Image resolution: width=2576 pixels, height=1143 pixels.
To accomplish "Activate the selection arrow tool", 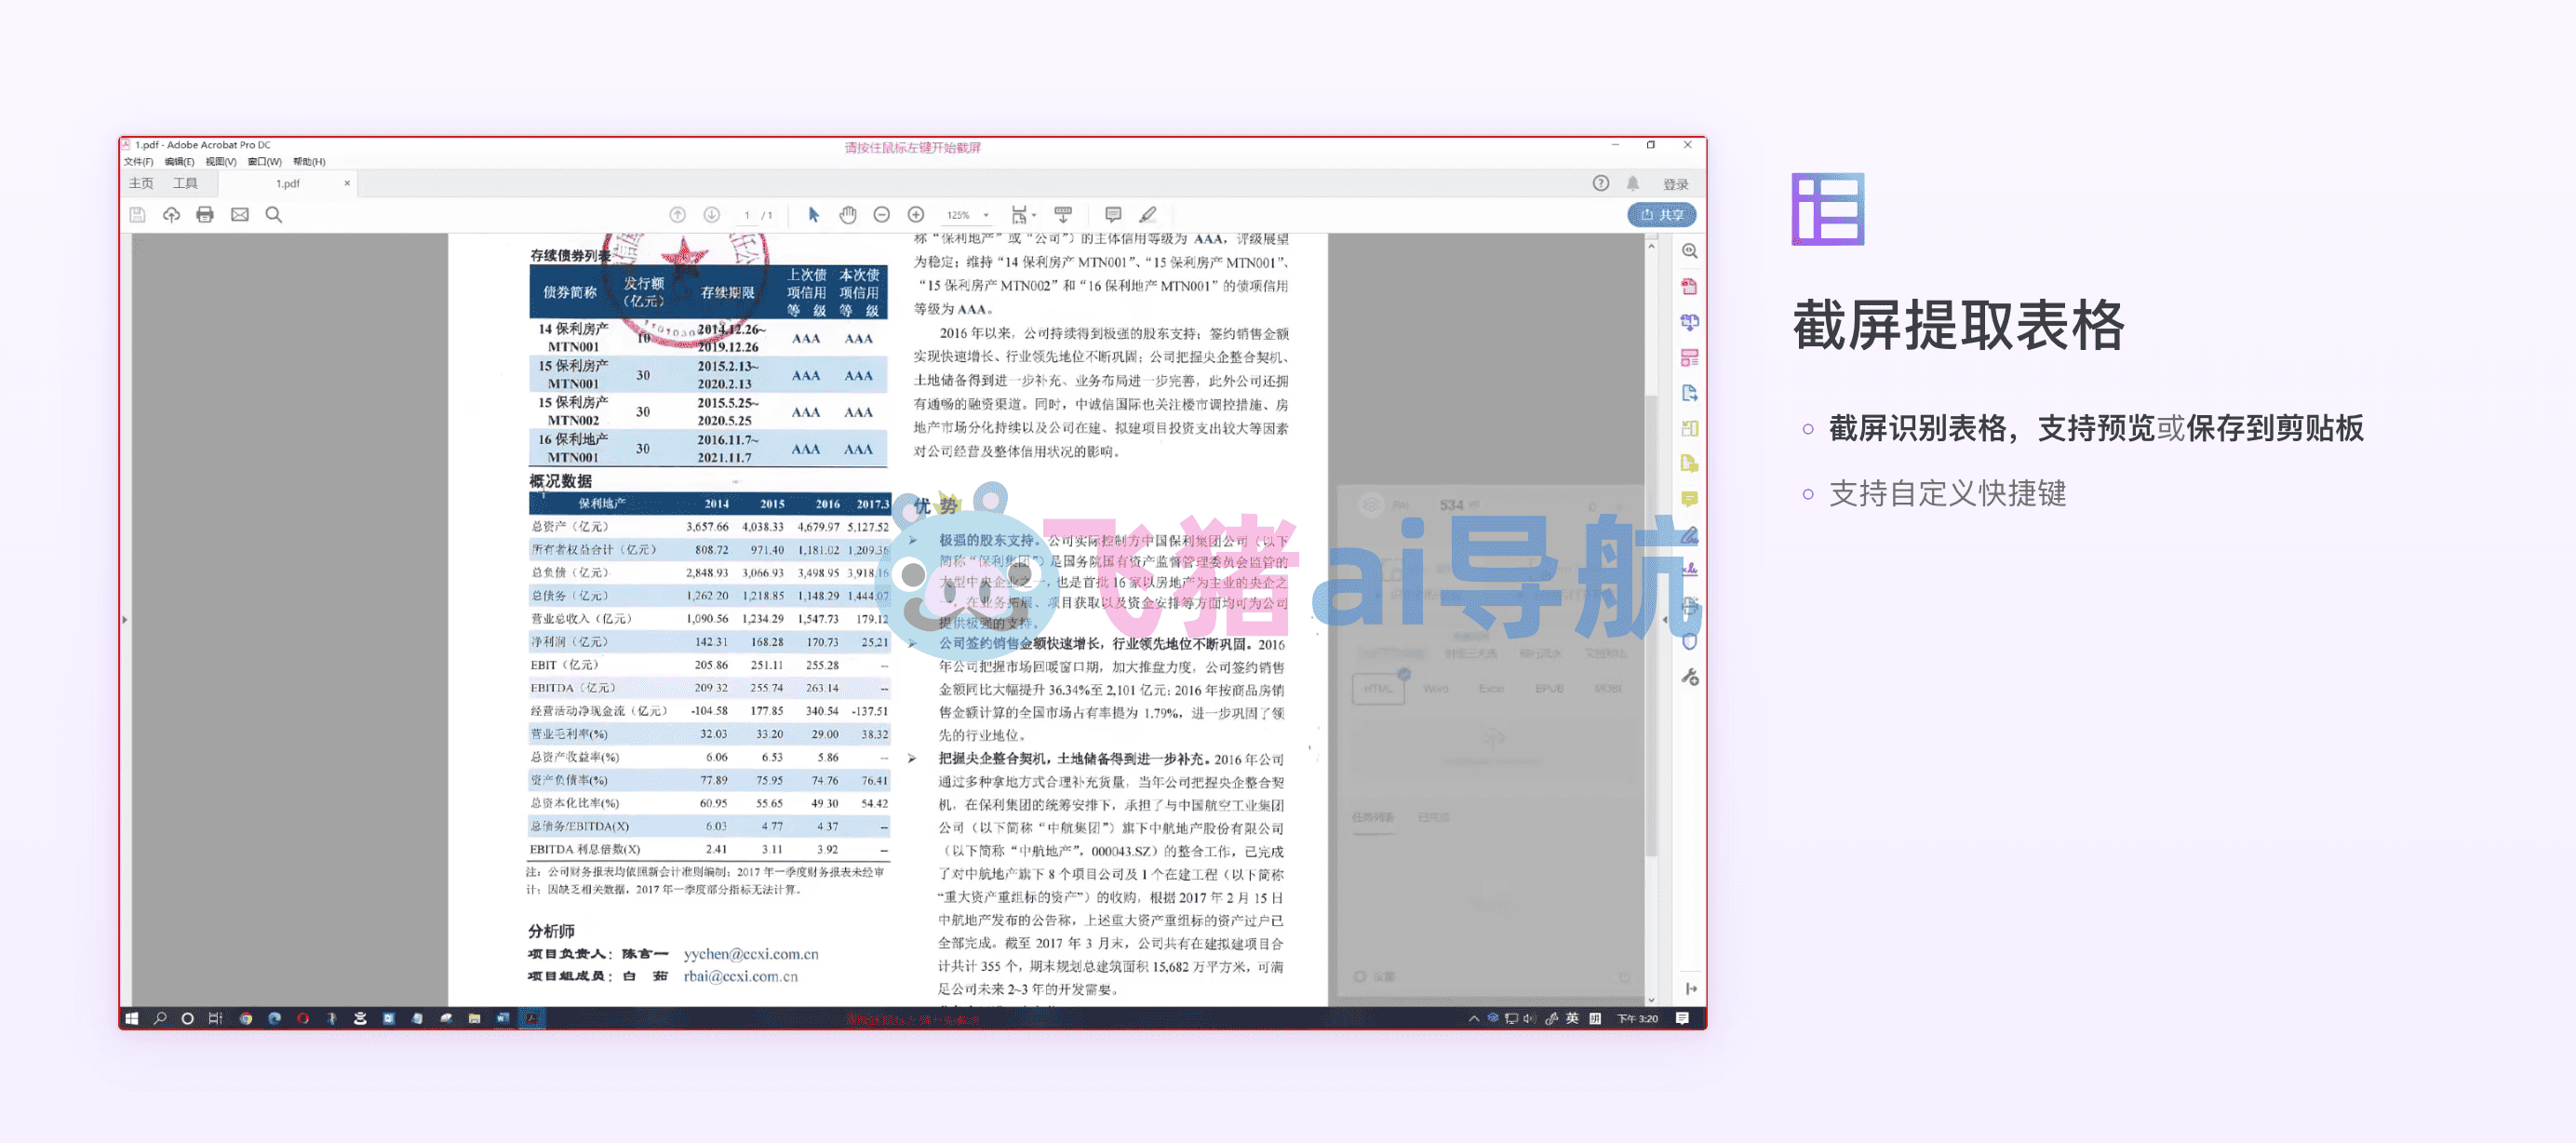I will [814, 214].
